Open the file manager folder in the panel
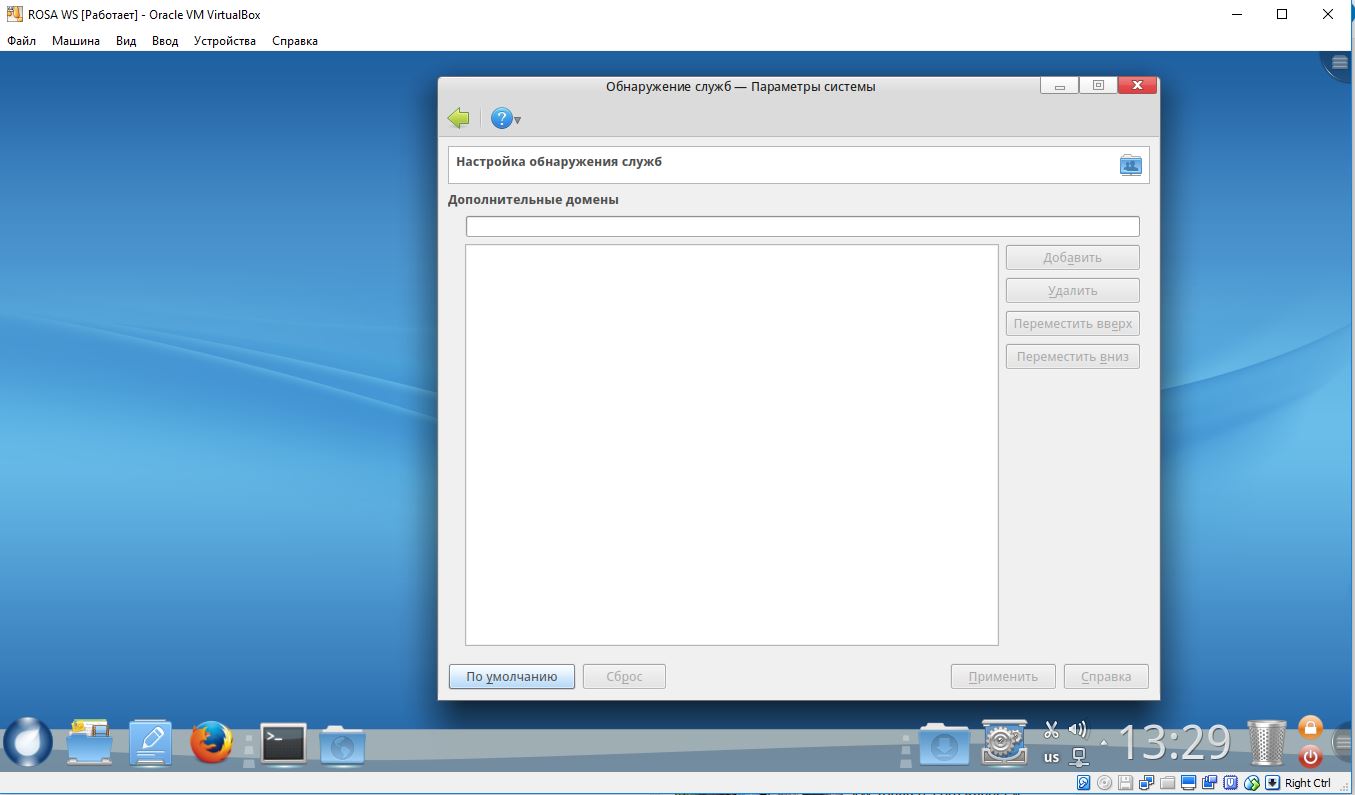1355x795 pixels. pyautogui.click(x=89, y=743)
